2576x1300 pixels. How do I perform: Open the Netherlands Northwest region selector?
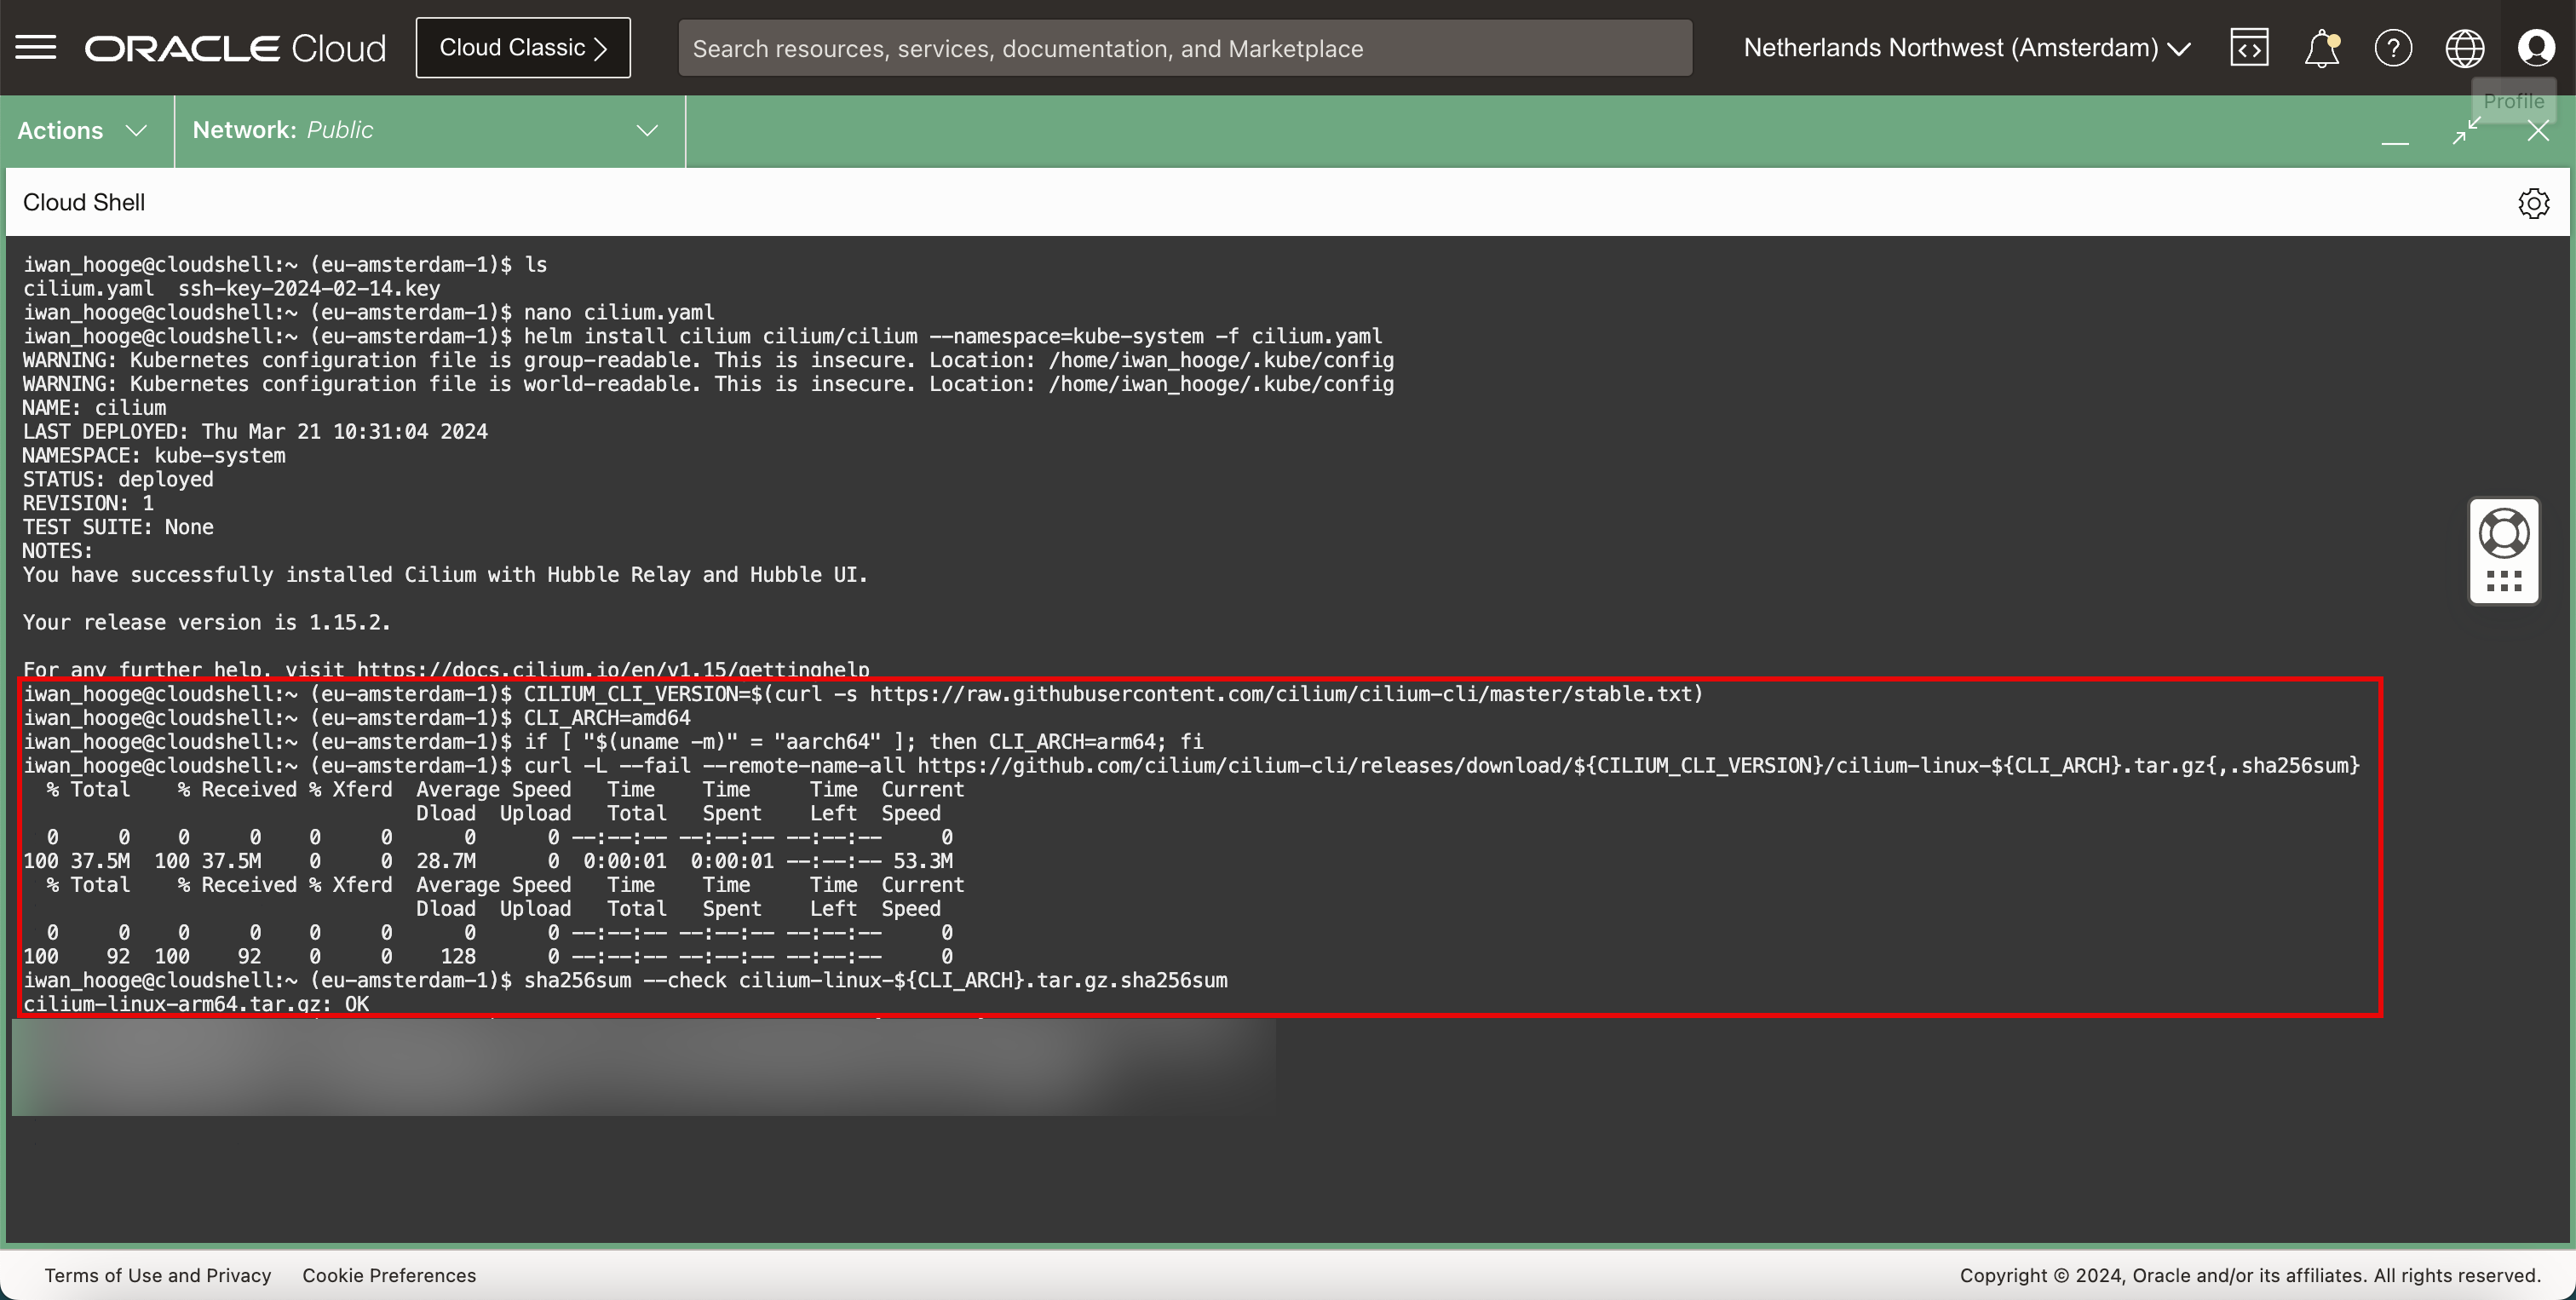[1966, 48]
